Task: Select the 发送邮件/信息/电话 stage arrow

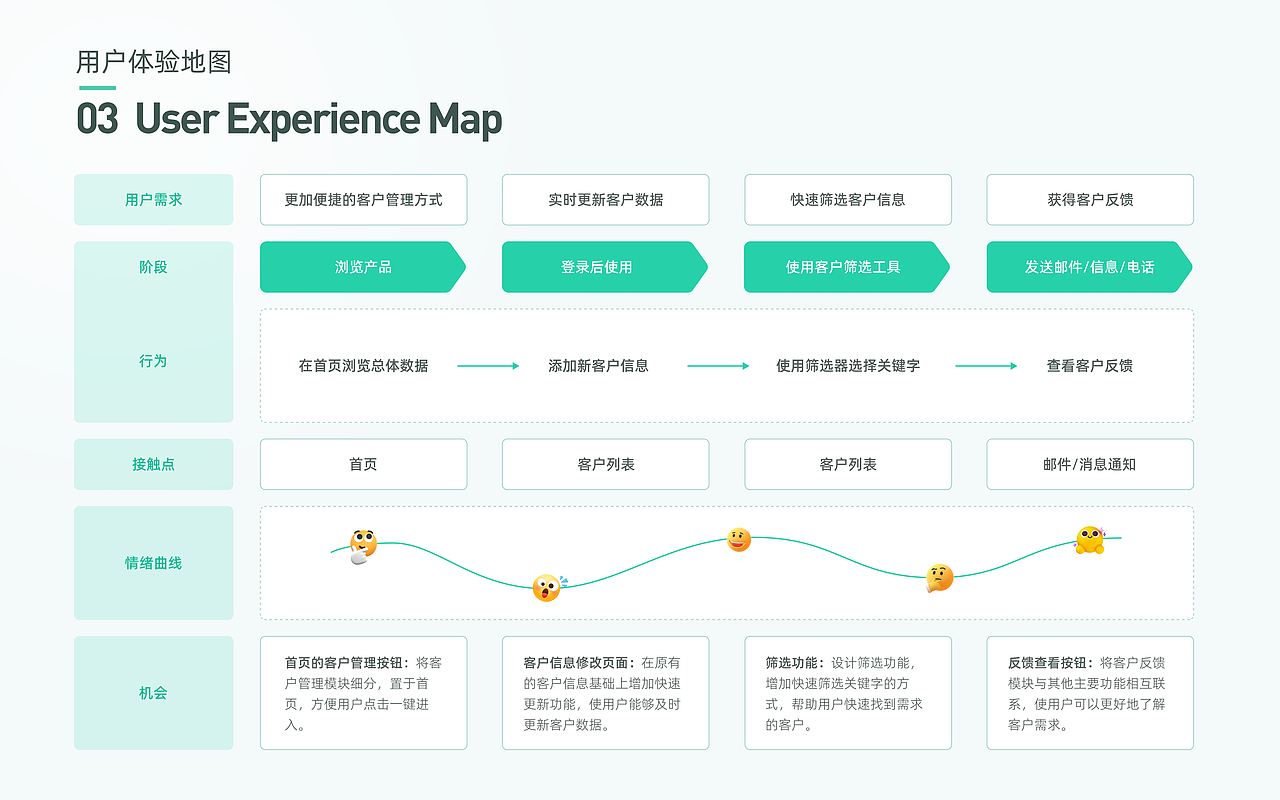Action: point(1090,267)
